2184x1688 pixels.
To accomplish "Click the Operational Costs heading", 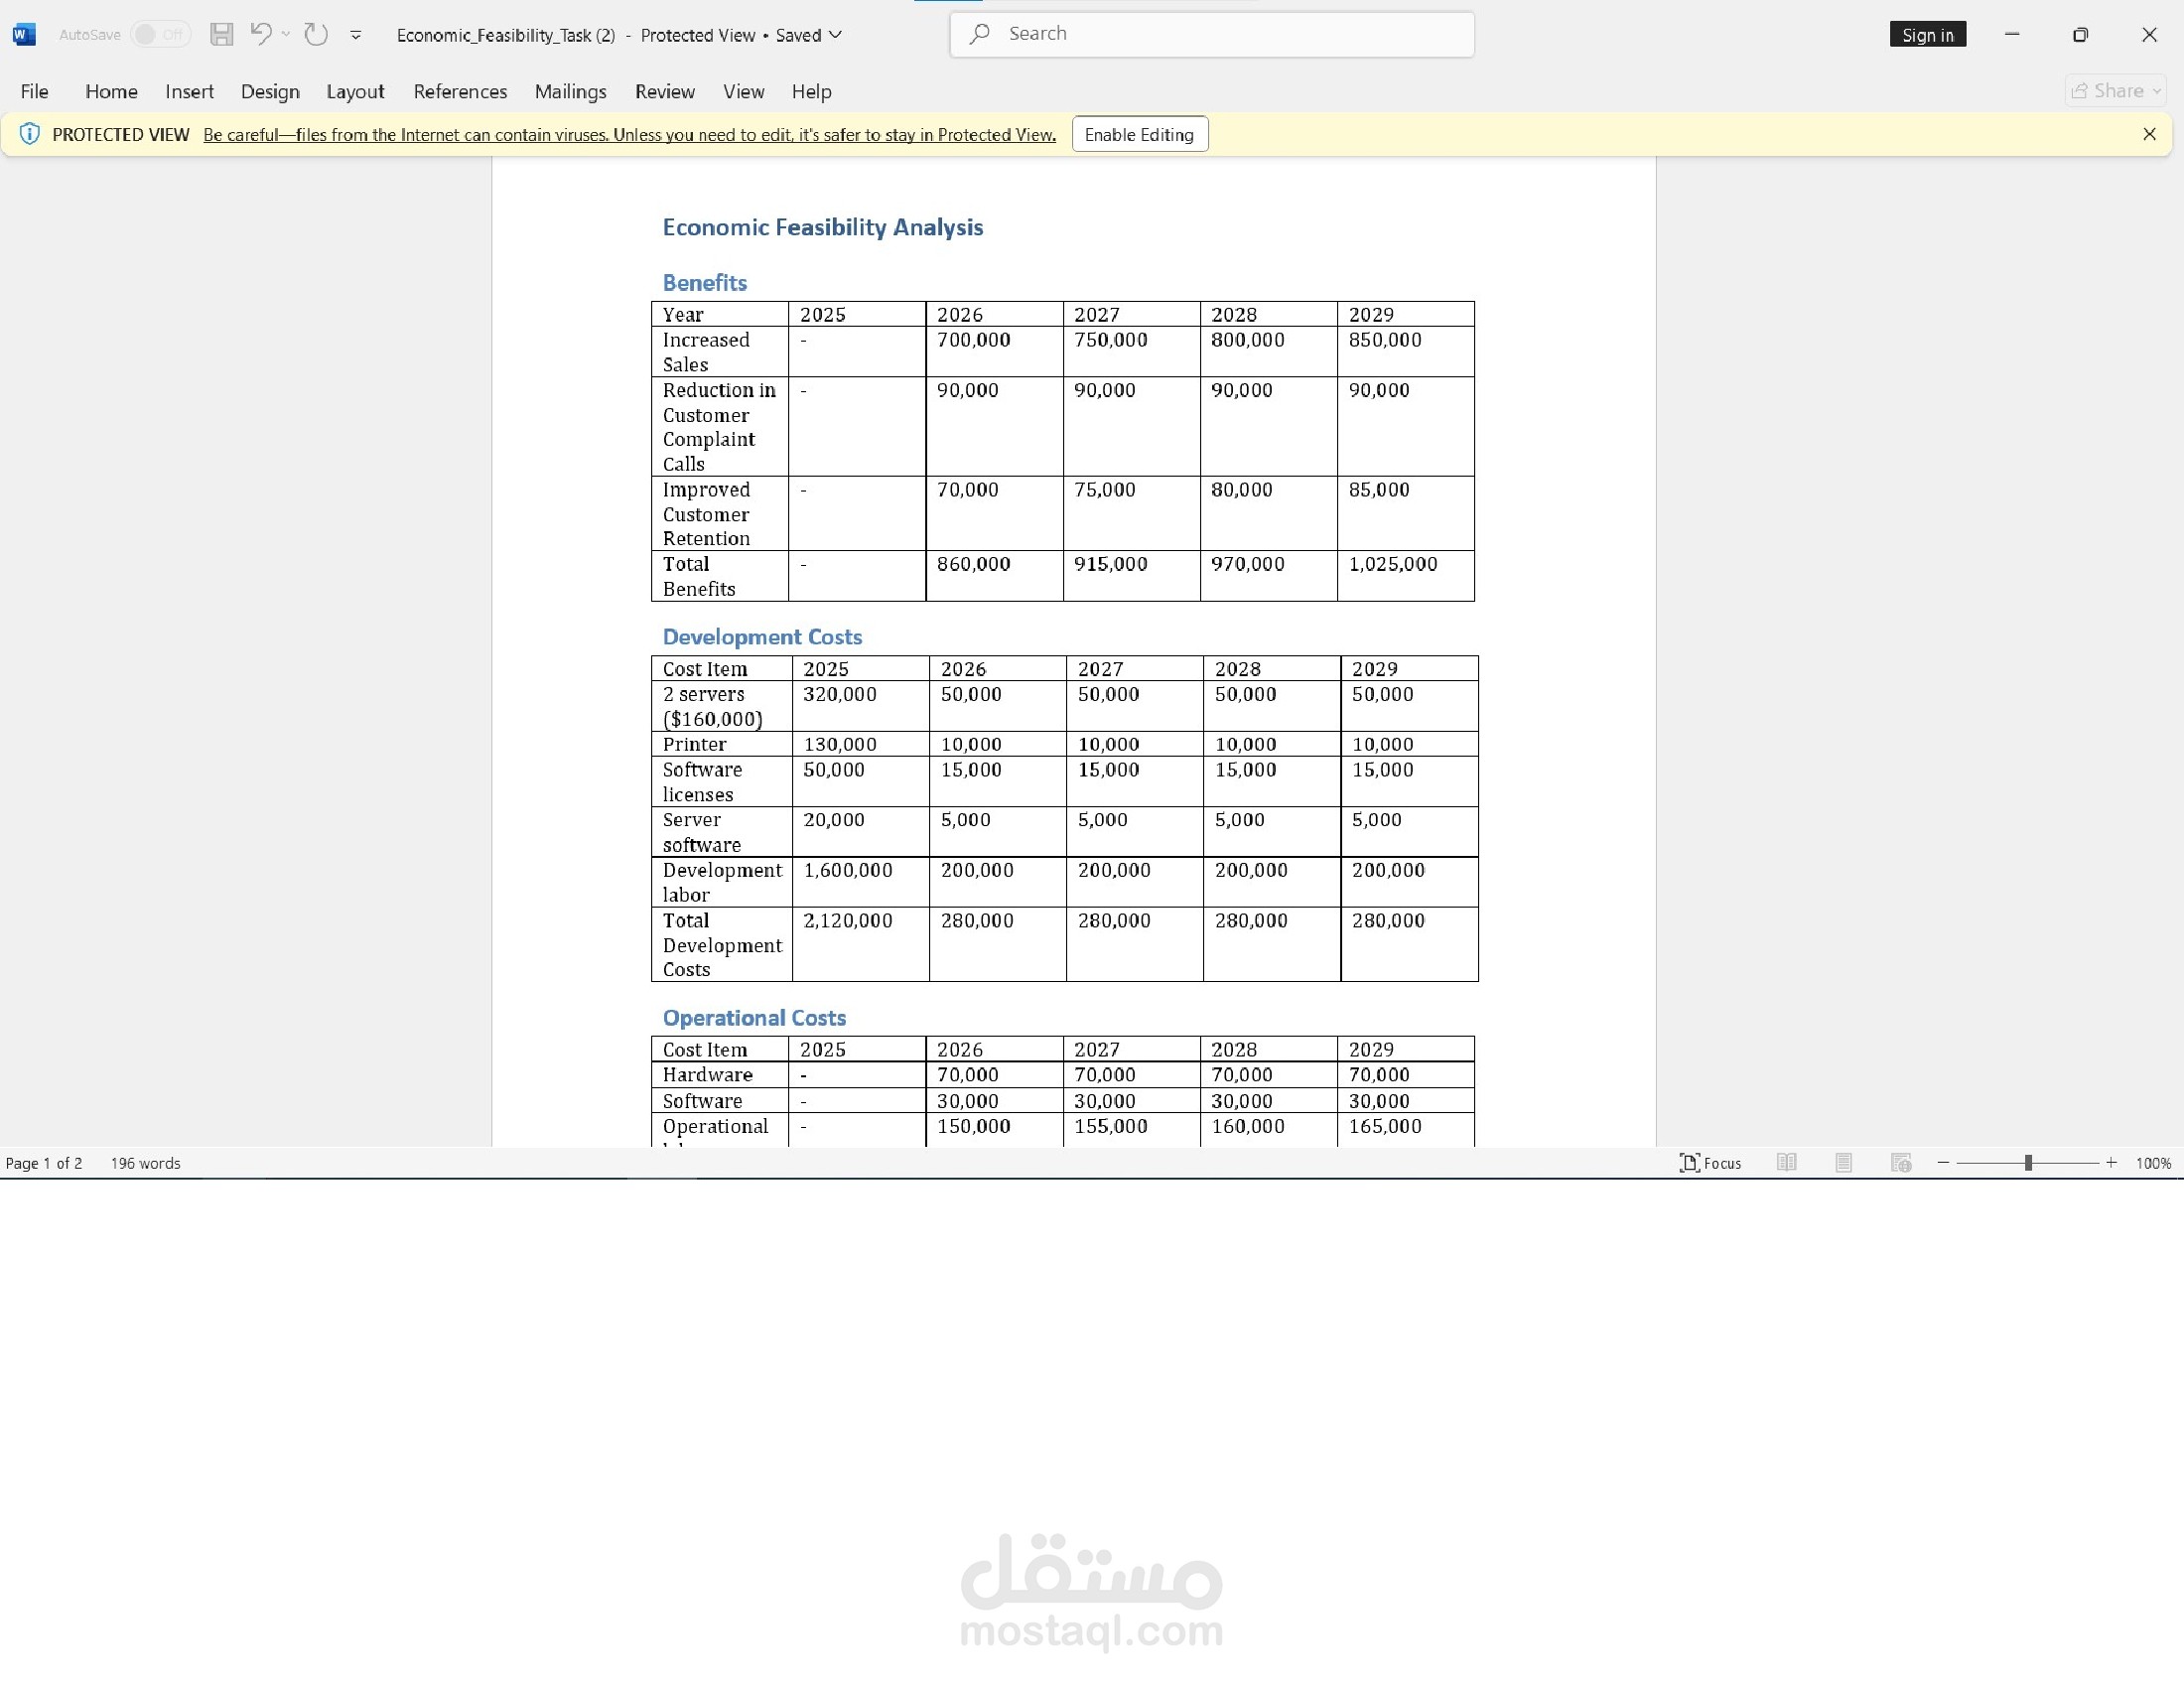I will point(754,1017).
